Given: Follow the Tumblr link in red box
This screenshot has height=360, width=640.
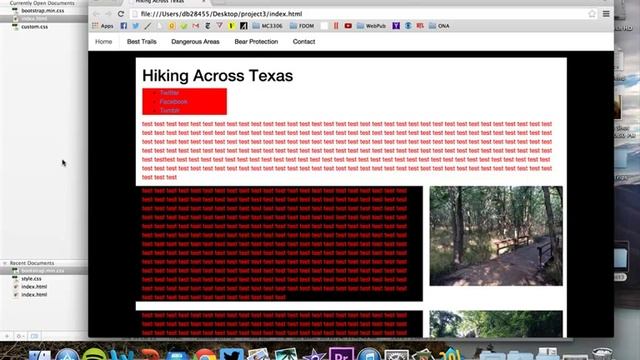Looking at the screenshot, I should click(x=169, y=111).
